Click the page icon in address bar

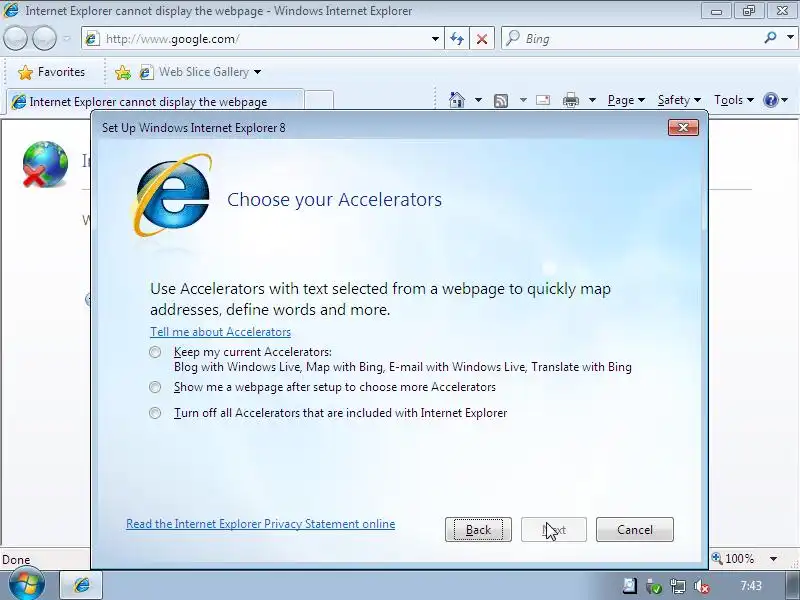tap(92, 39)
